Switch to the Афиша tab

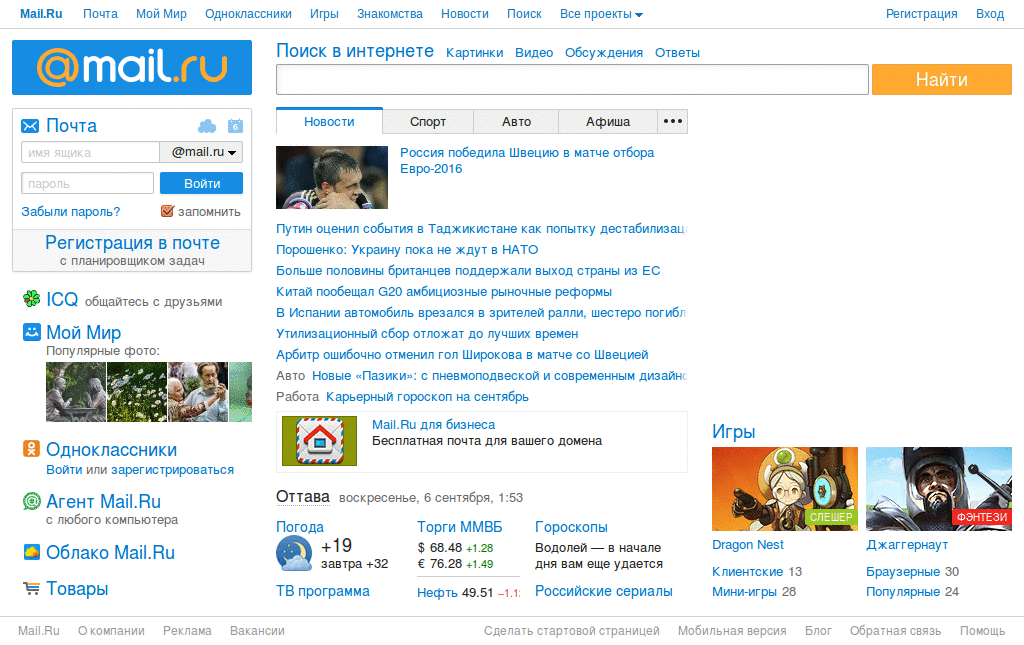tap(607, 121)
